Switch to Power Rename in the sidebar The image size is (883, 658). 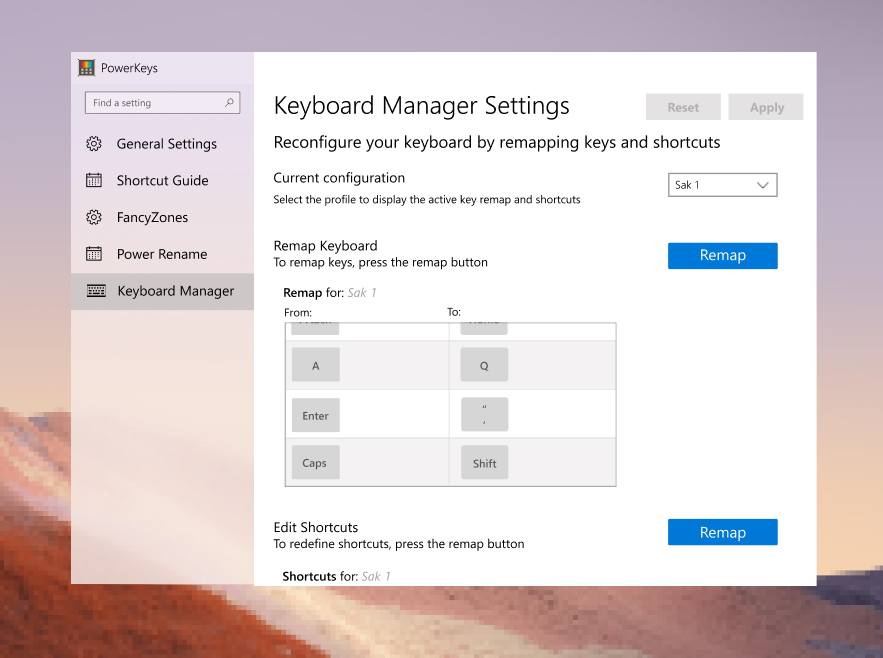160,254
